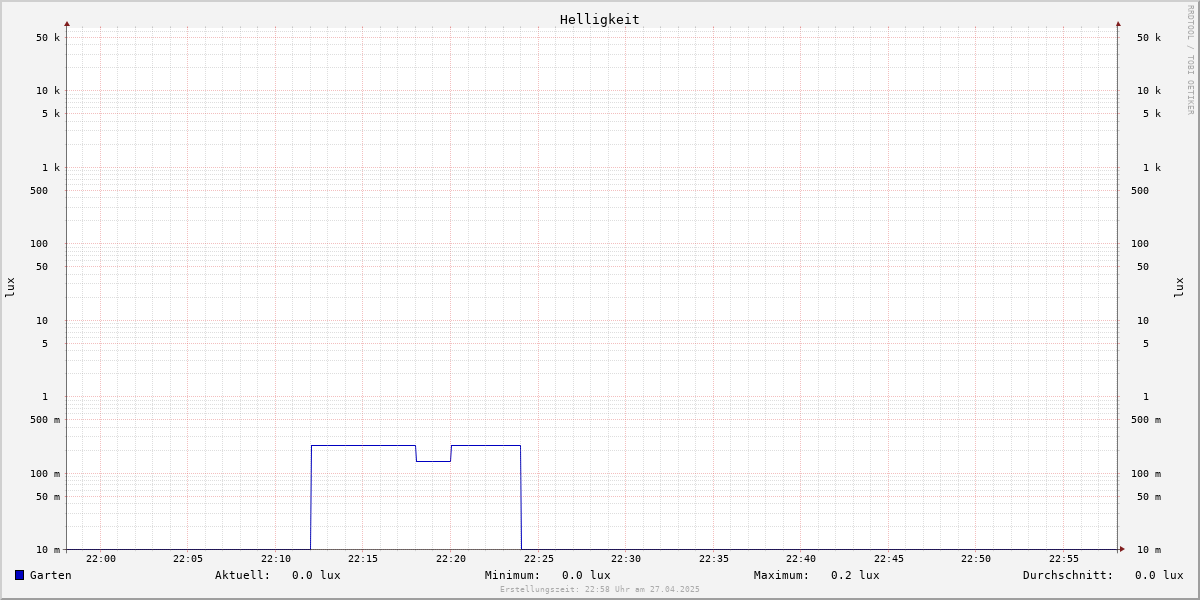Click the '500 m' label on right axis
The width and height of the screenshot is (1200, 600).
click(1146, 420)
